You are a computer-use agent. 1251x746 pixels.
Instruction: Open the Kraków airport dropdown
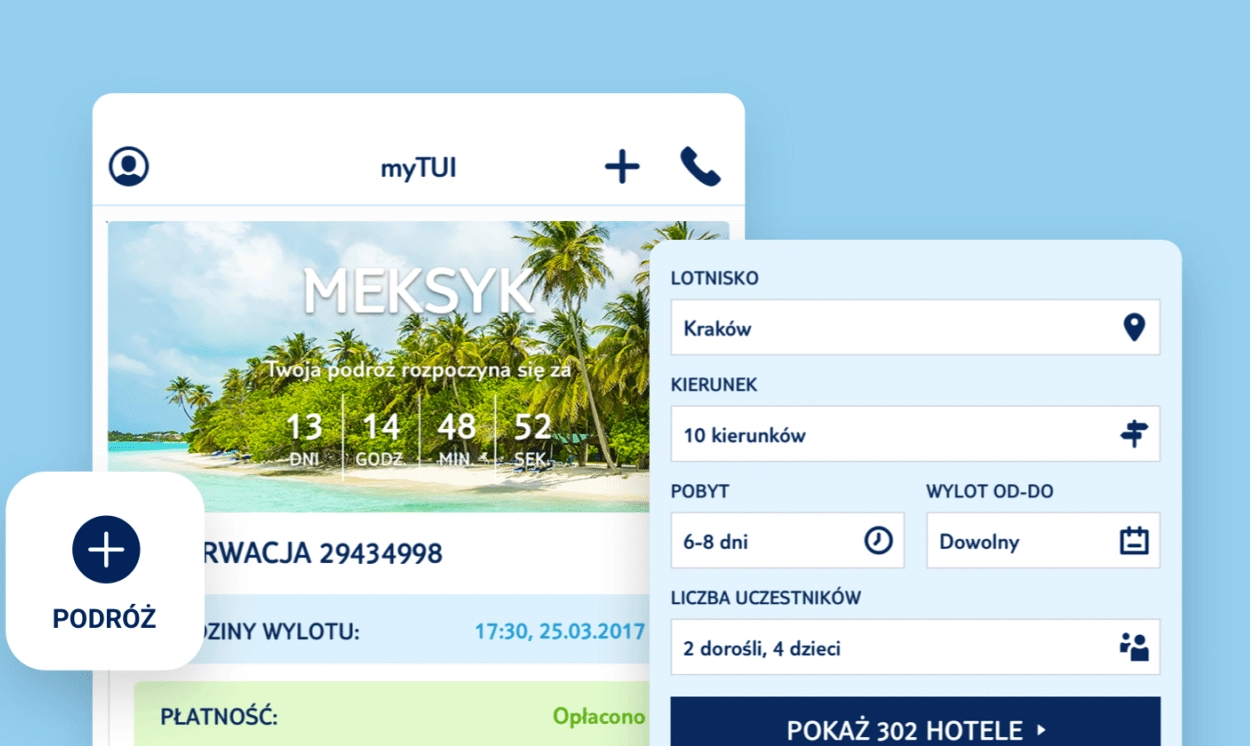pyautogui.click(x=915, y=327)
